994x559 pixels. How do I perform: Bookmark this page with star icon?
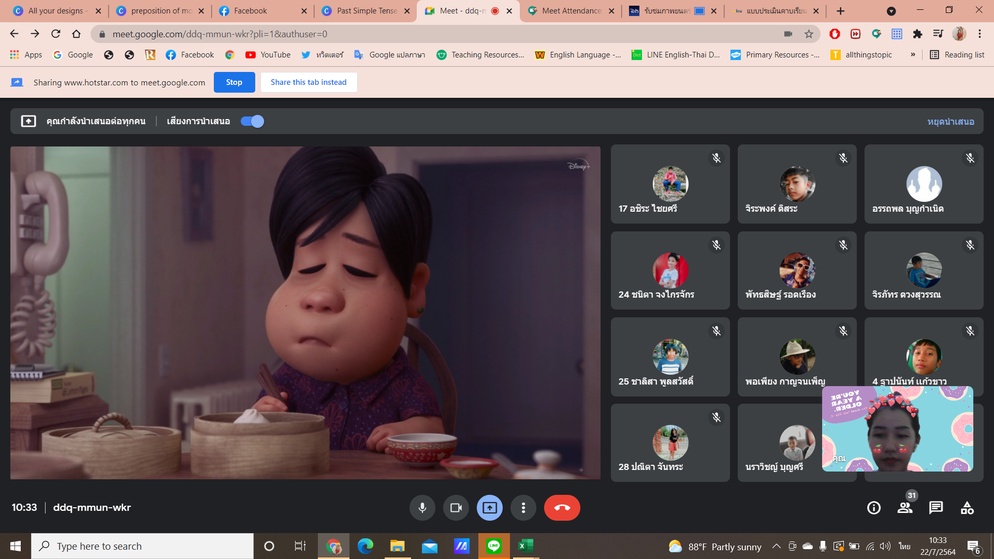[x=808, y=34]
